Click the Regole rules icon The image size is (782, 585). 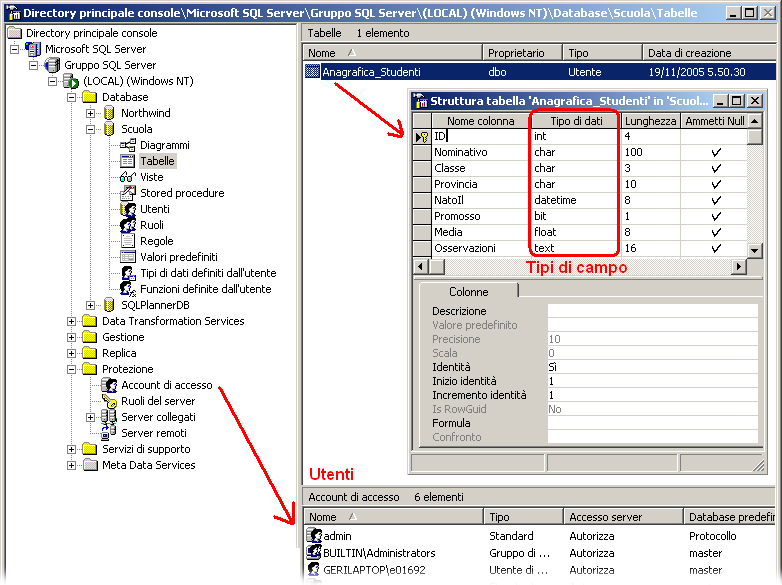point(128,241)
